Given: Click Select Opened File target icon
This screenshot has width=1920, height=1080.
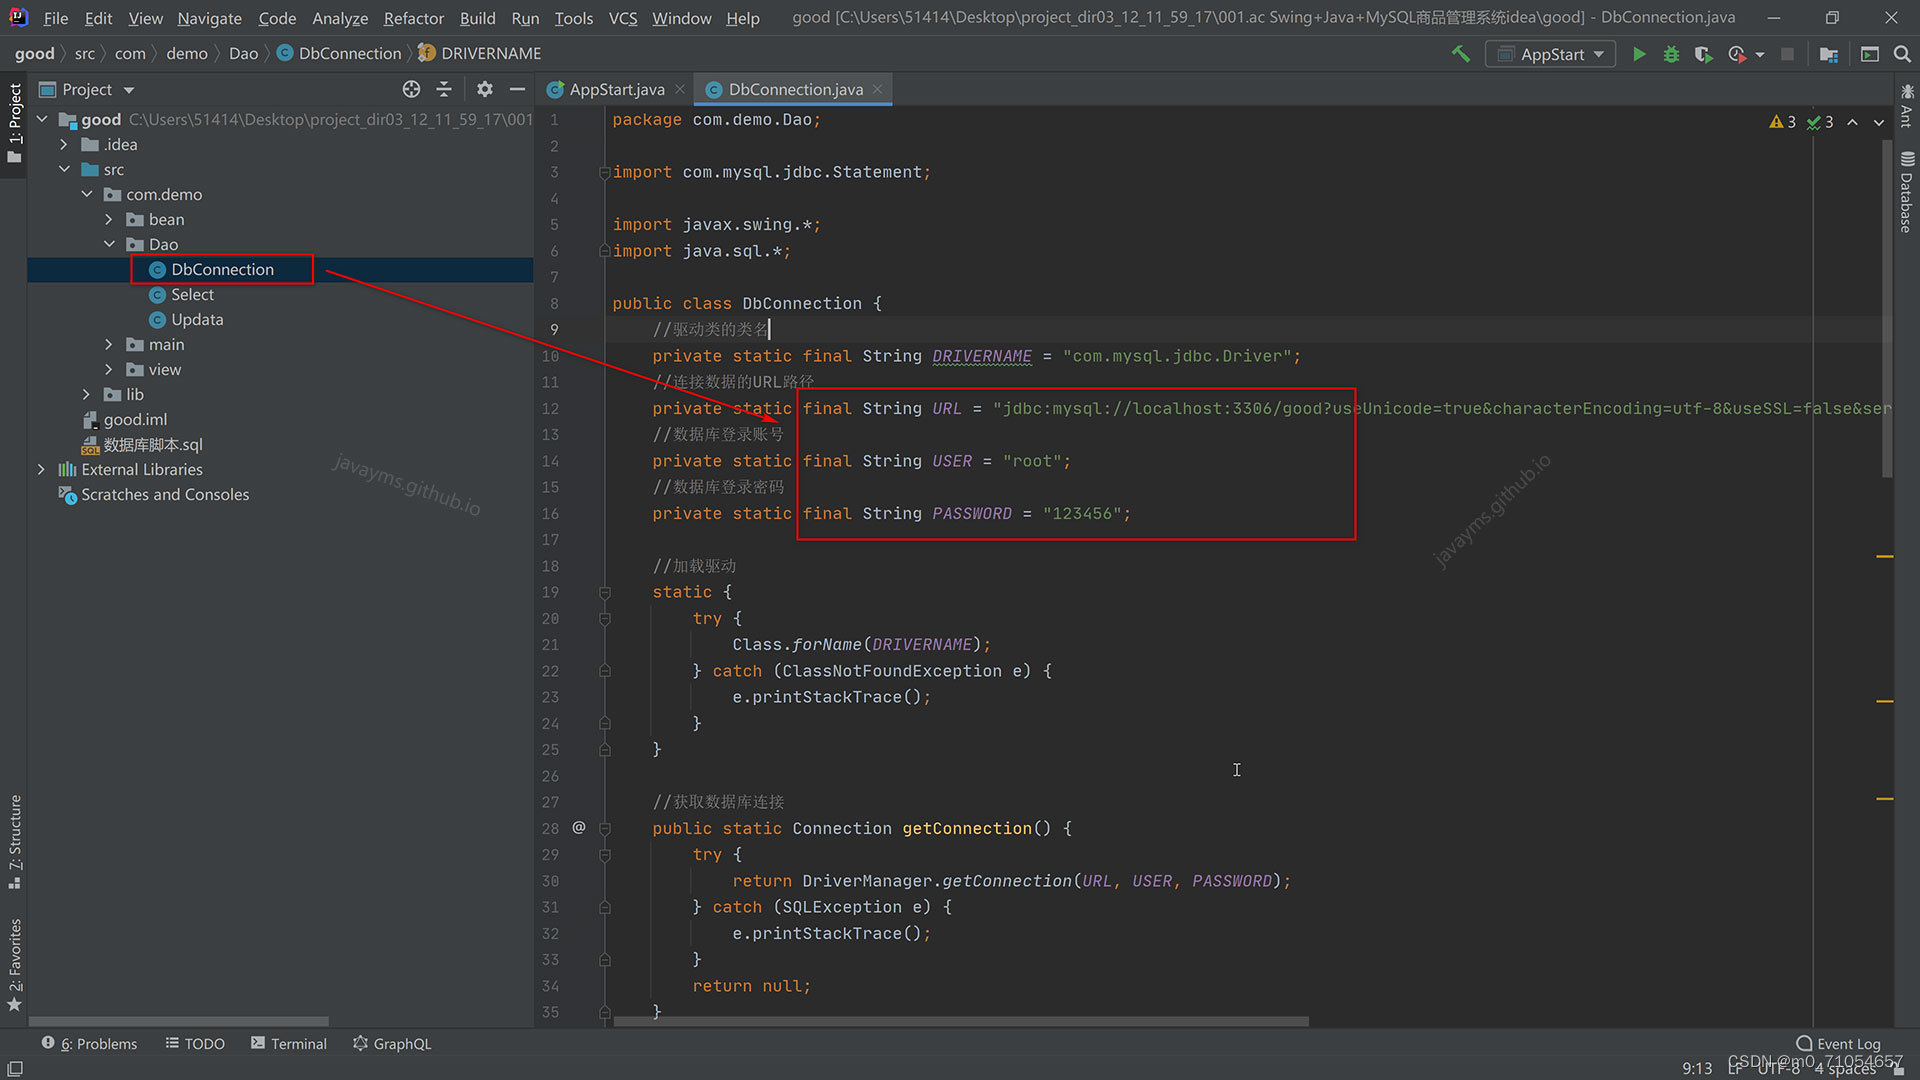Looking at the screenshot, I should pos(411,89).
